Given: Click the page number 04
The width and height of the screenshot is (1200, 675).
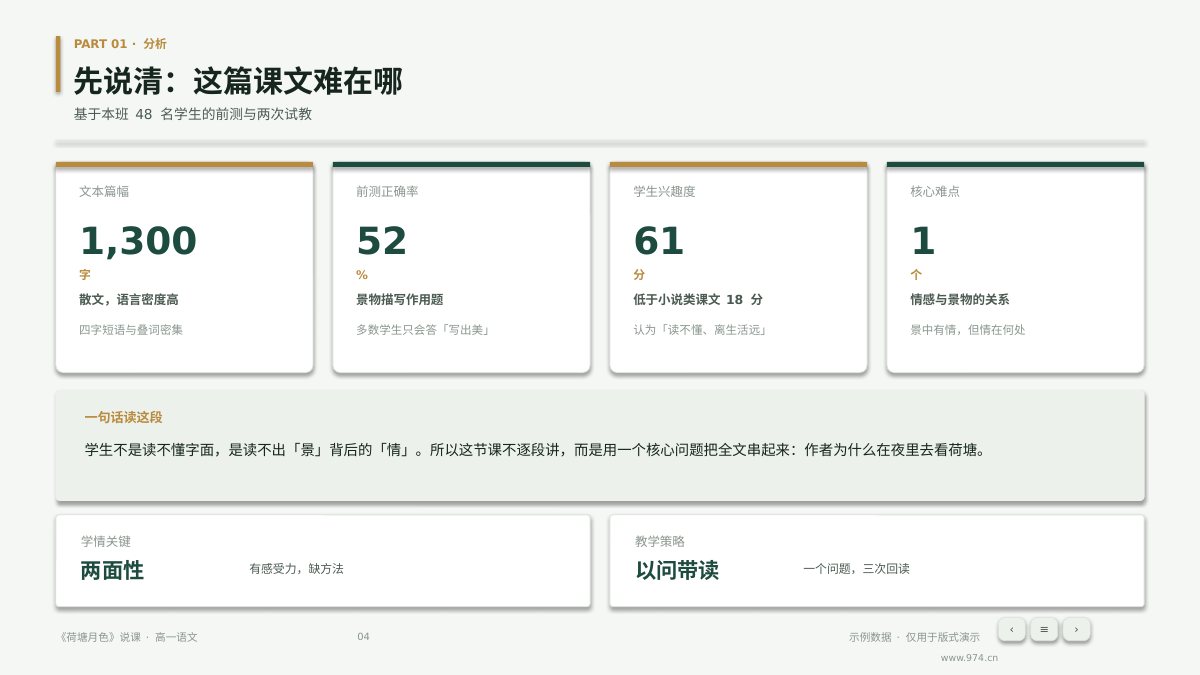Looking at the screenshot, I should (x=363, y=637).
